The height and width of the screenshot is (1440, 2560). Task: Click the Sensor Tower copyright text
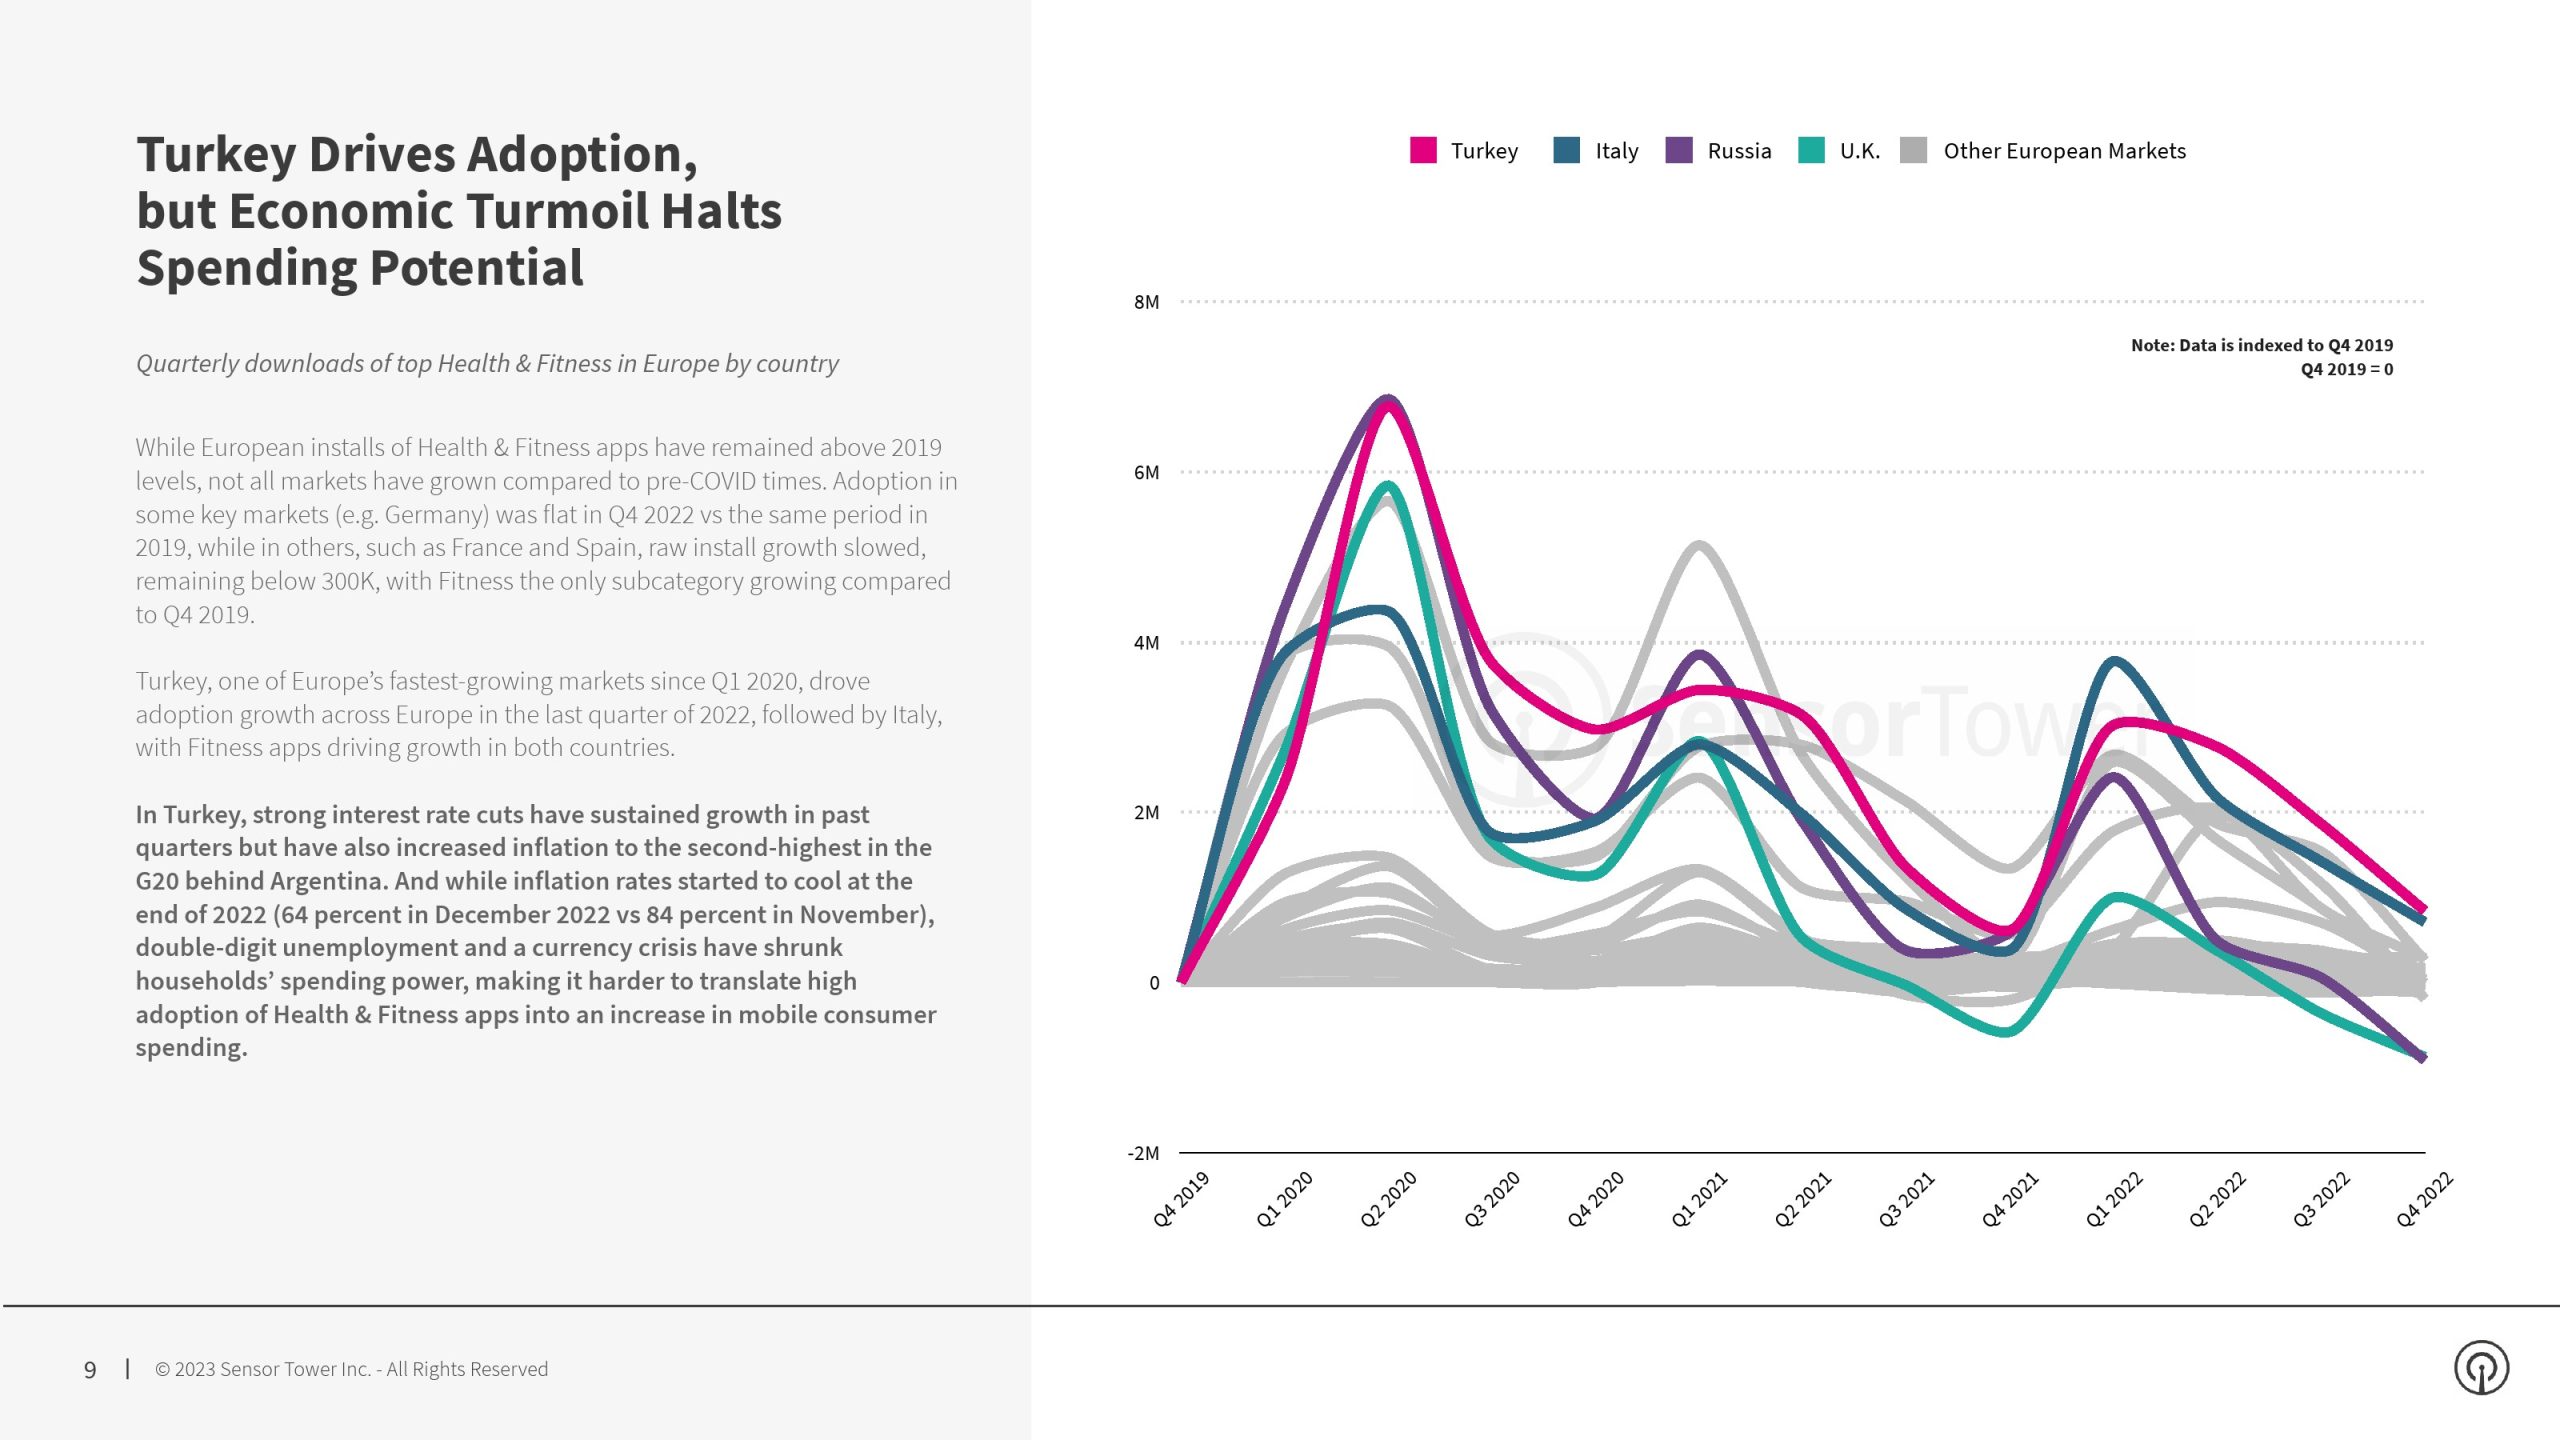(x=351, y=1369)
